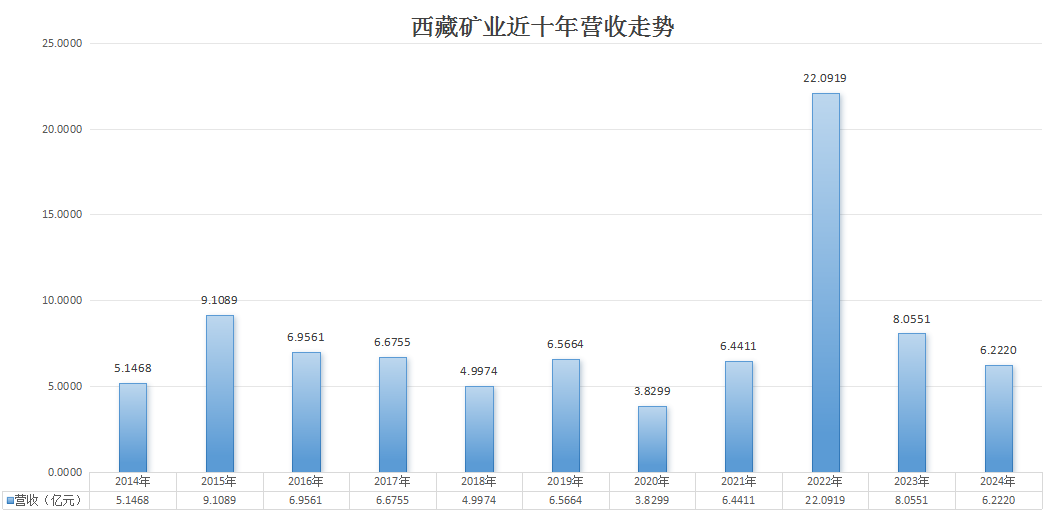Click data label 22.0919 above 2022 bar
Screen dimensions: 1048x512
click(825, 78)
